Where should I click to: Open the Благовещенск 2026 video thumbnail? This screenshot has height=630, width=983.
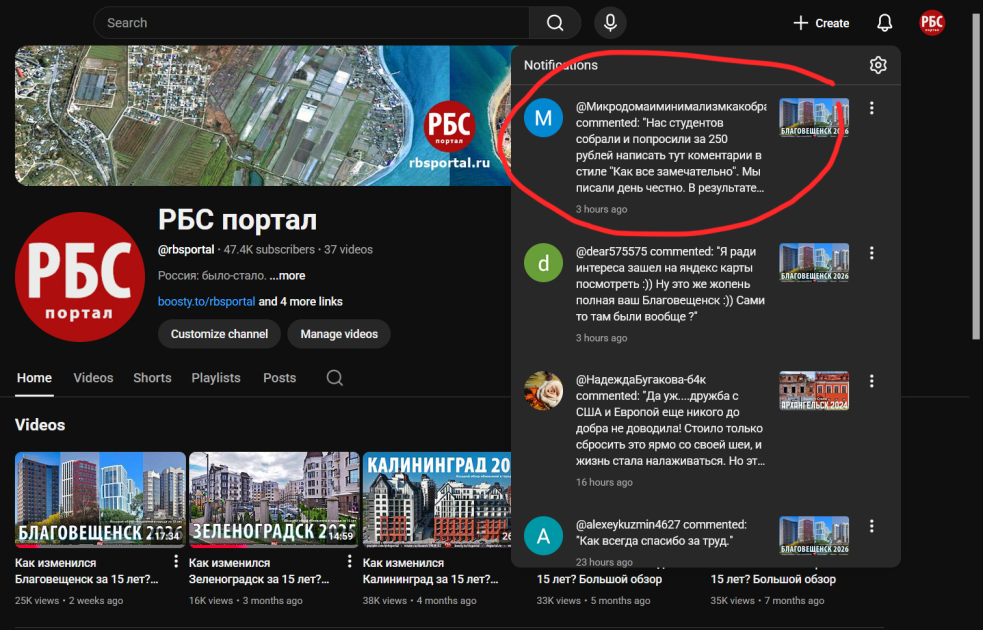tap(100, 500)
